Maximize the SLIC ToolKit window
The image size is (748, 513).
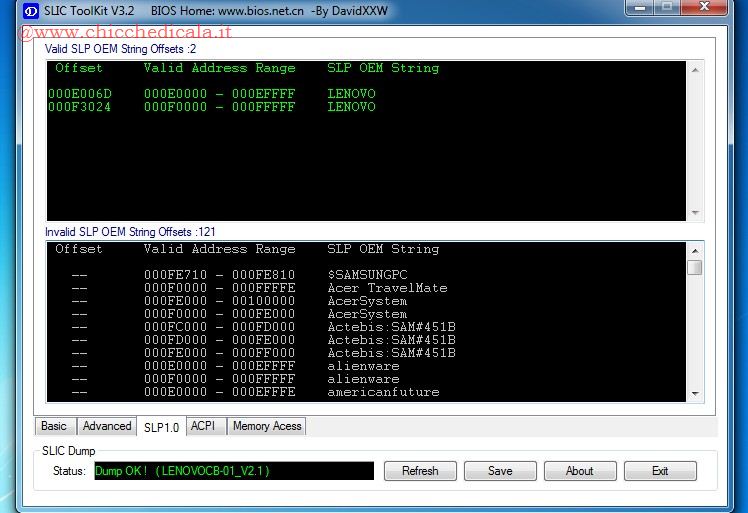point(667,9)
